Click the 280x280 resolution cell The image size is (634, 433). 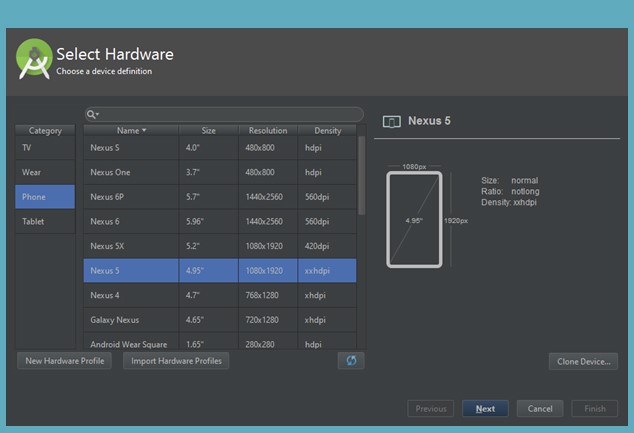point(268,342)
